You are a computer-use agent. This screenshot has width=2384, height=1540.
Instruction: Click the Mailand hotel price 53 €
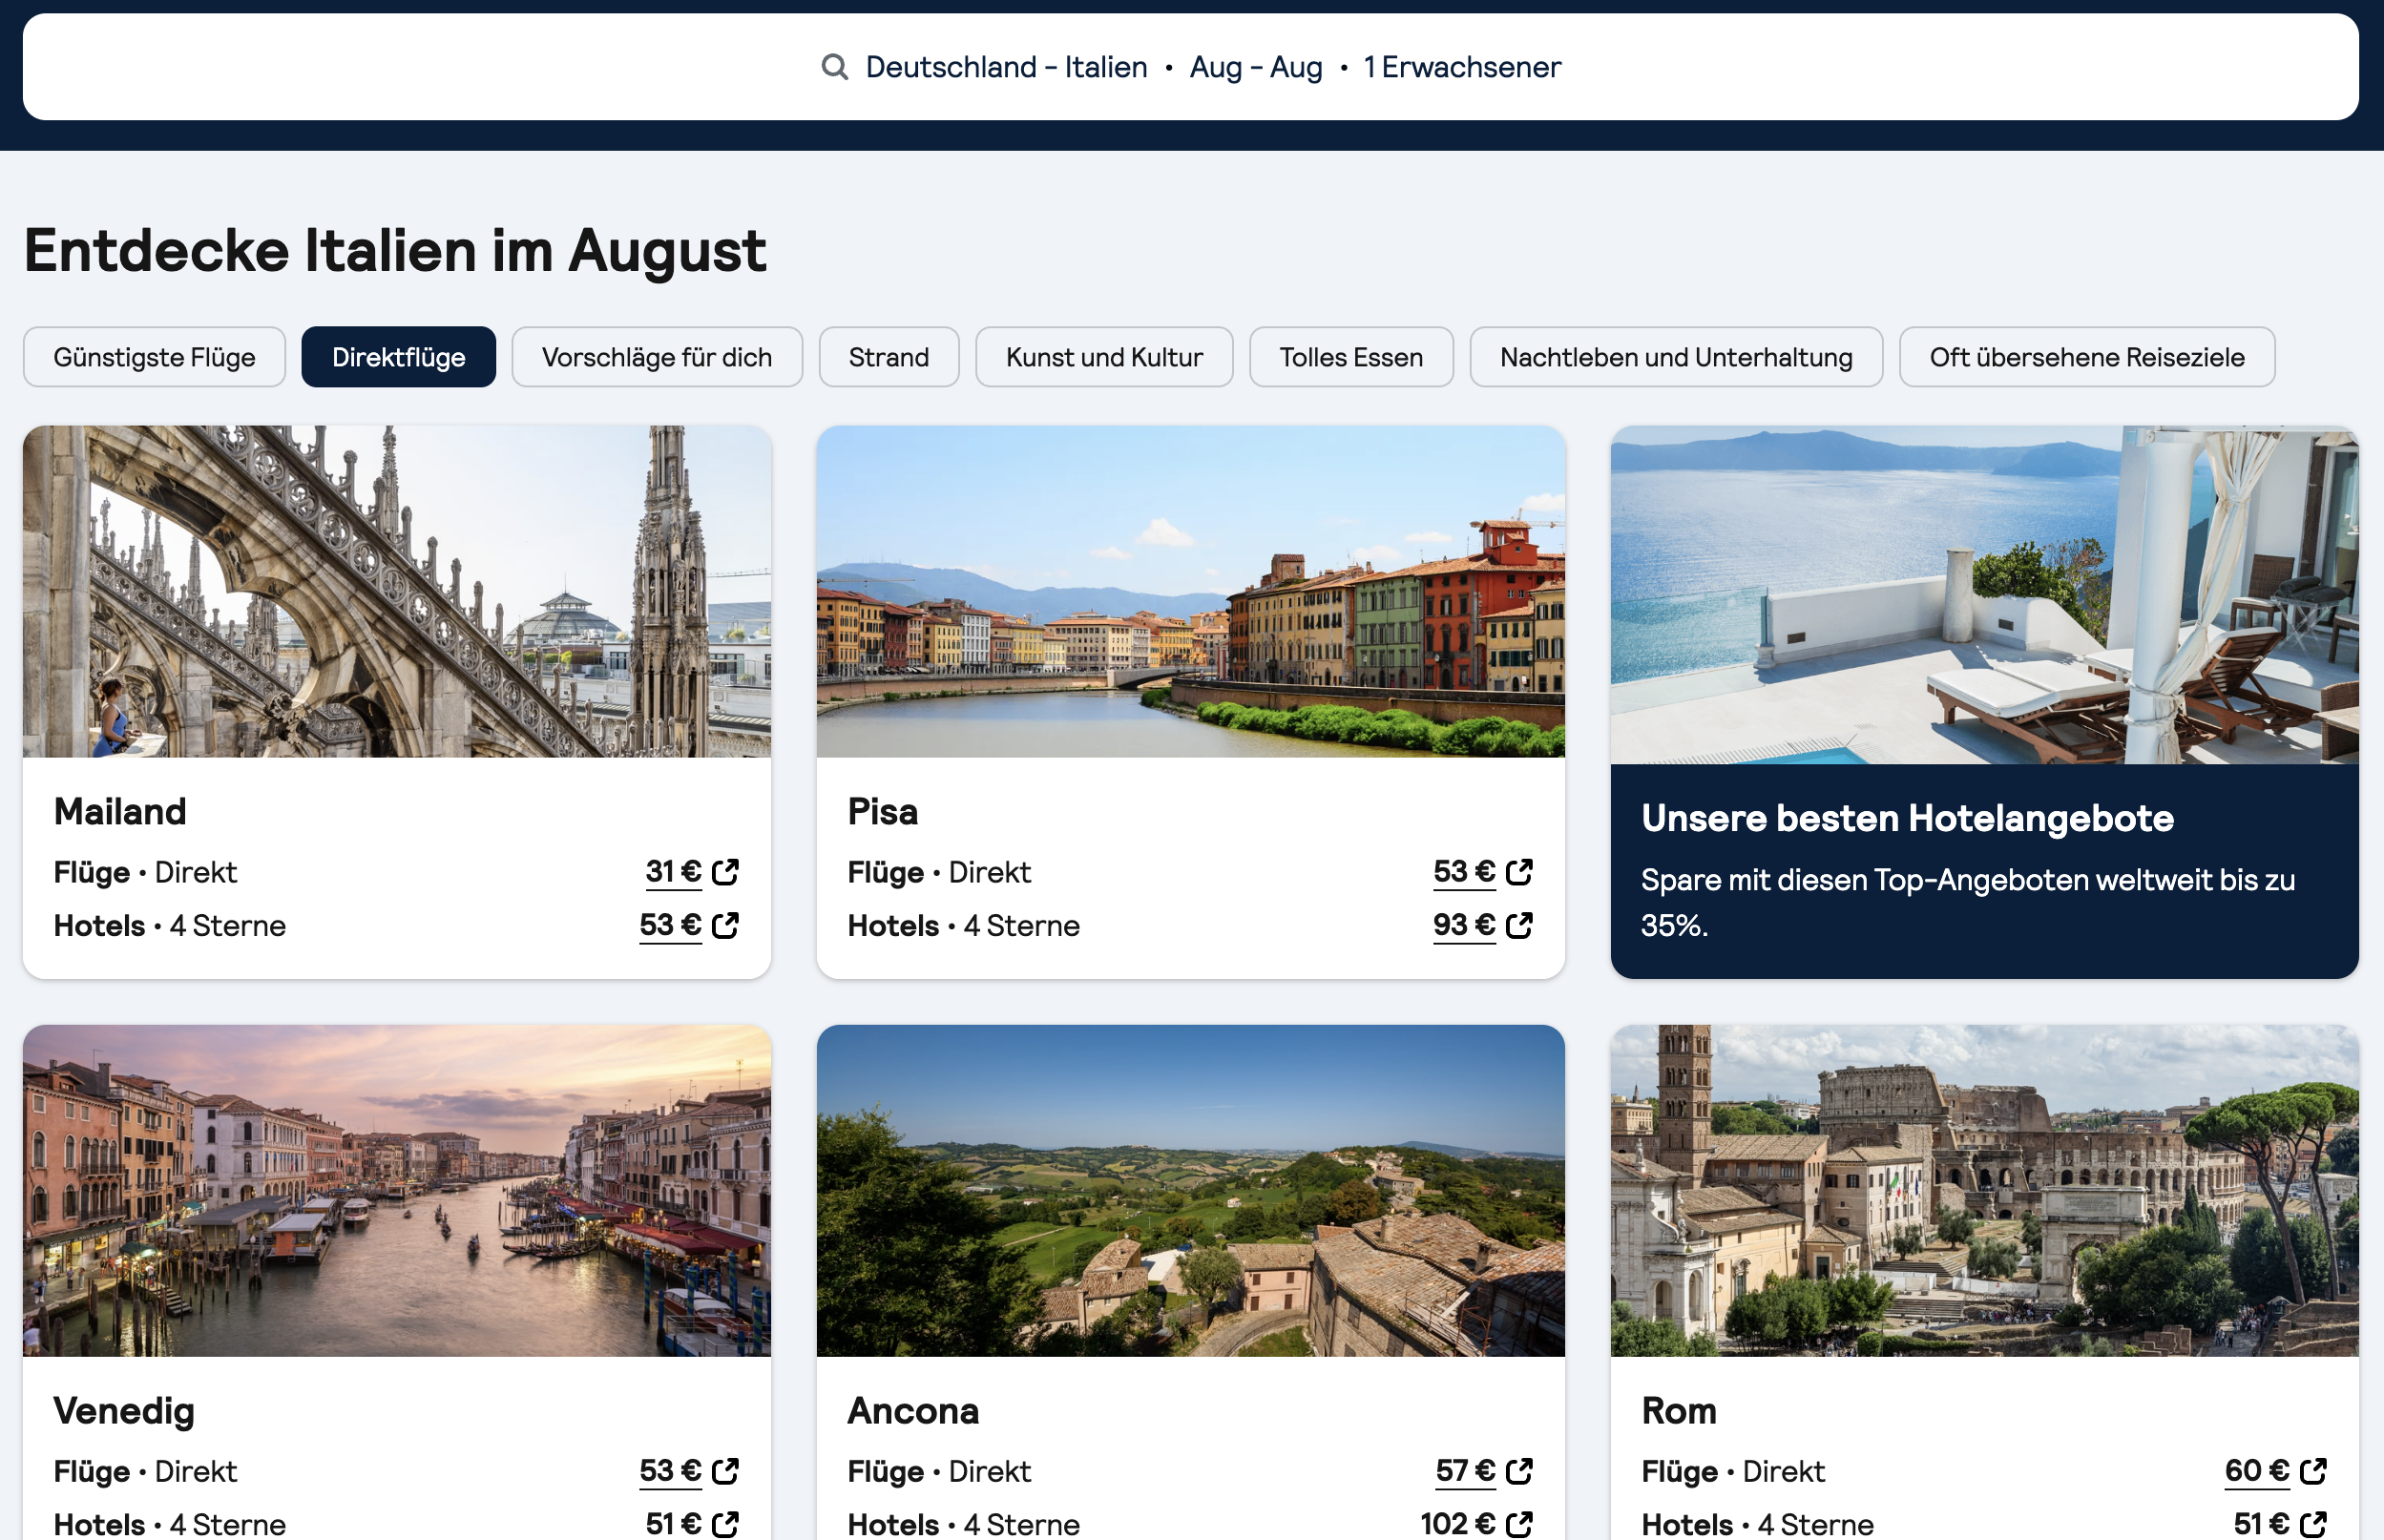[670, 926]
